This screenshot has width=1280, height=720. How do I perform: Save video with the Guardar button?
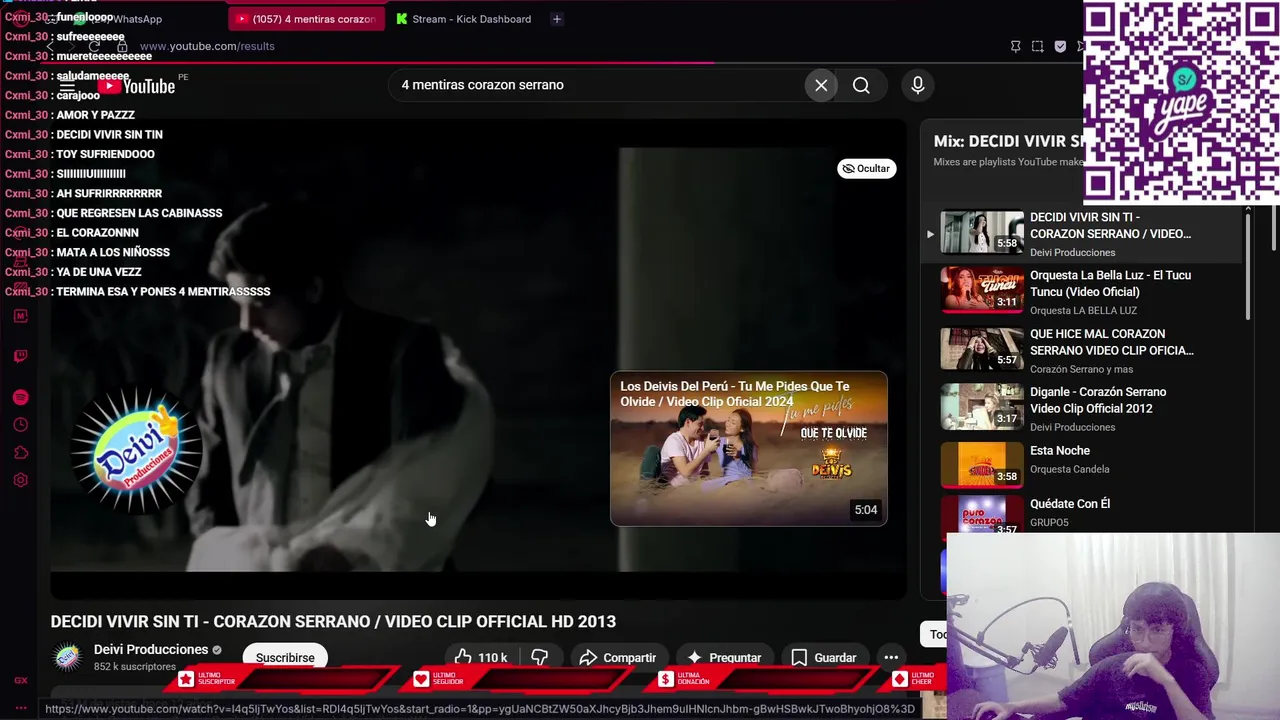point(823,657)
